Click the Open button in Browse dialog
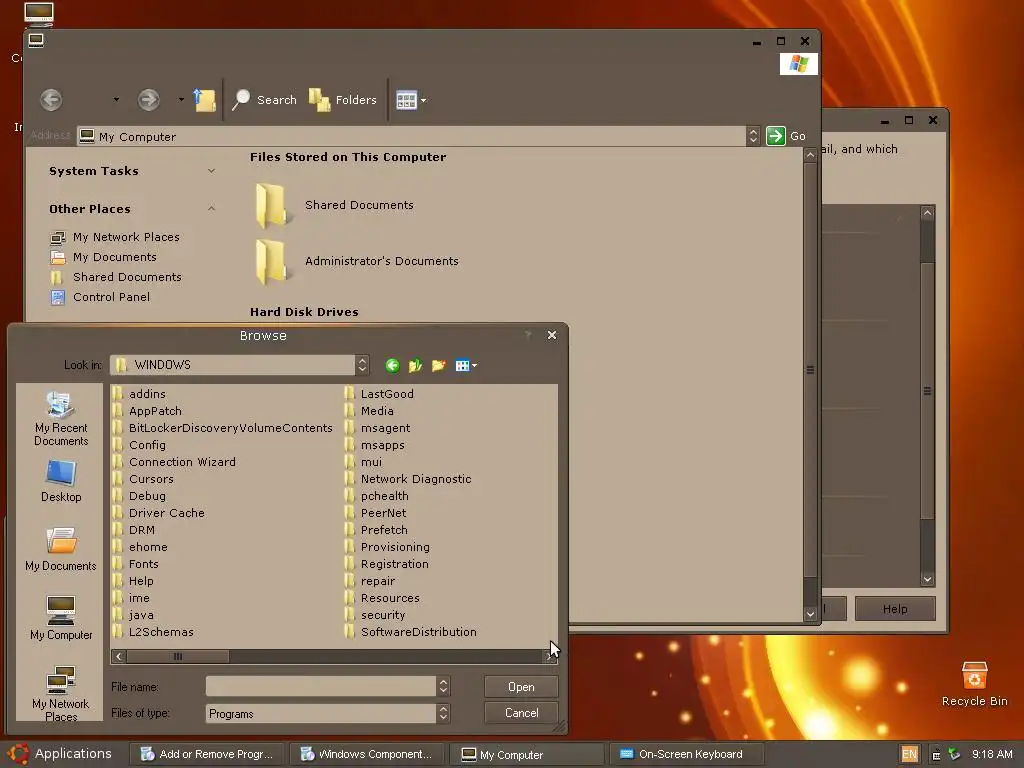Viewport: 1024px width, 768px height. coord(521,687)
